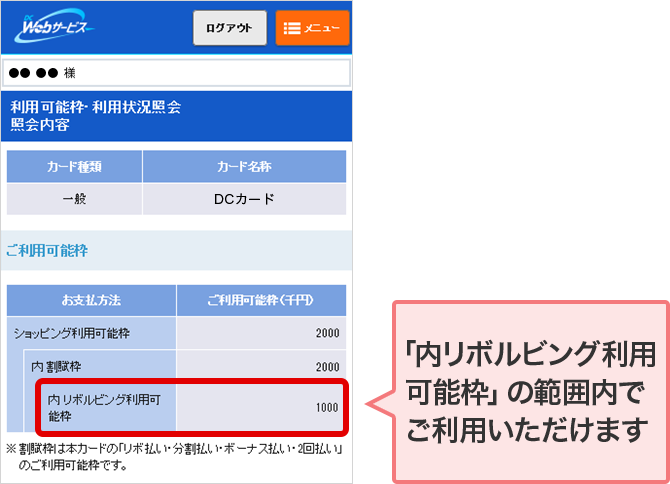Click the お支払方法 column header

pos(92,300)
